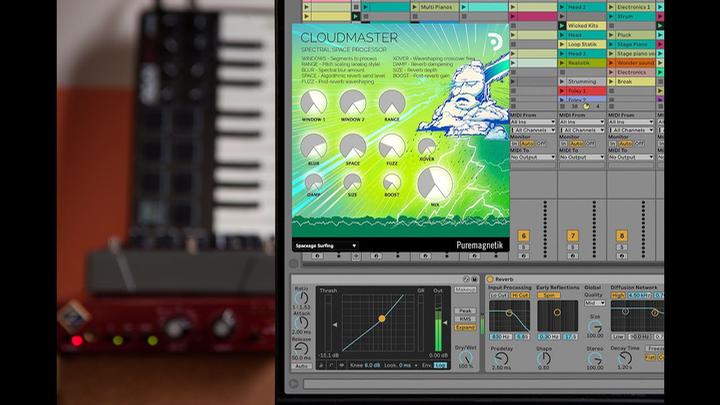This screenshot has height=405, width=720.
Task: Adjust the compressor Dry/Wet knob
Action: coord(466,357)
